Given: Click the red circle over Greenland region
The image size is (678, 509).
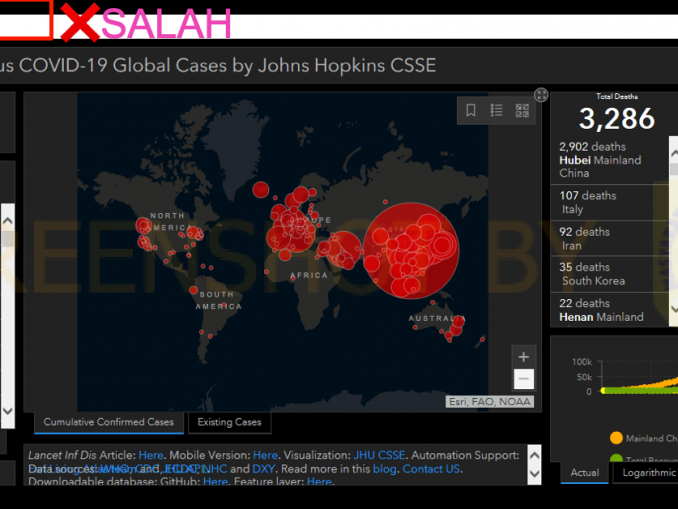Looking at the screenshot, I should 261,189.
